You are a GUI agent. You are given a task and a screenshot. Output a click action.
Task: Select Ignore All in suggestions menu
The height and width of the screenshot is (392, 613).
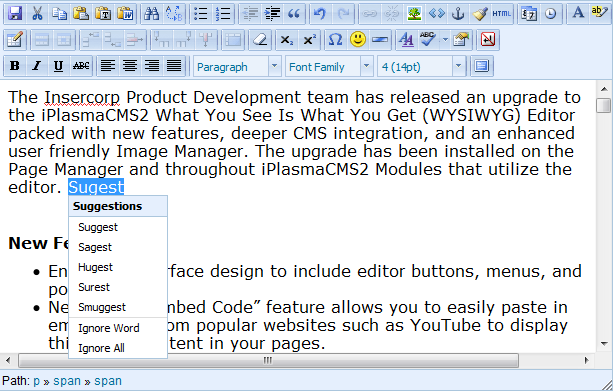tap(118, 348)
